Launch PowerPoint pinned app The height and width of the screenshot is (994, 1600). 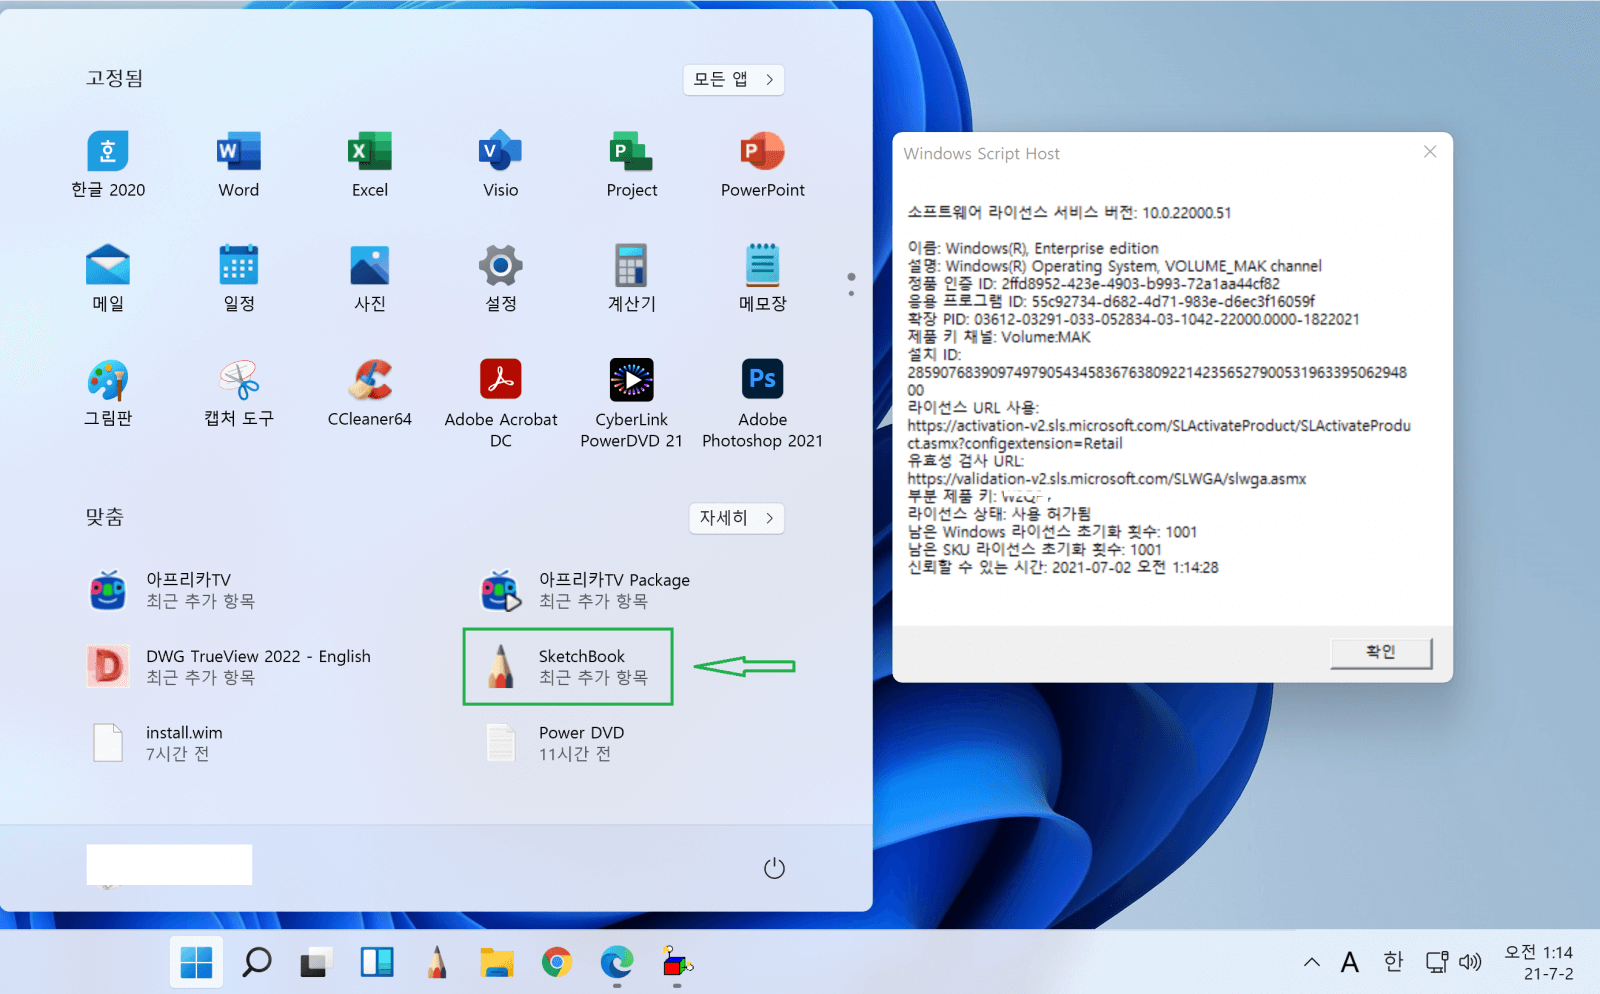coord(763,165)
